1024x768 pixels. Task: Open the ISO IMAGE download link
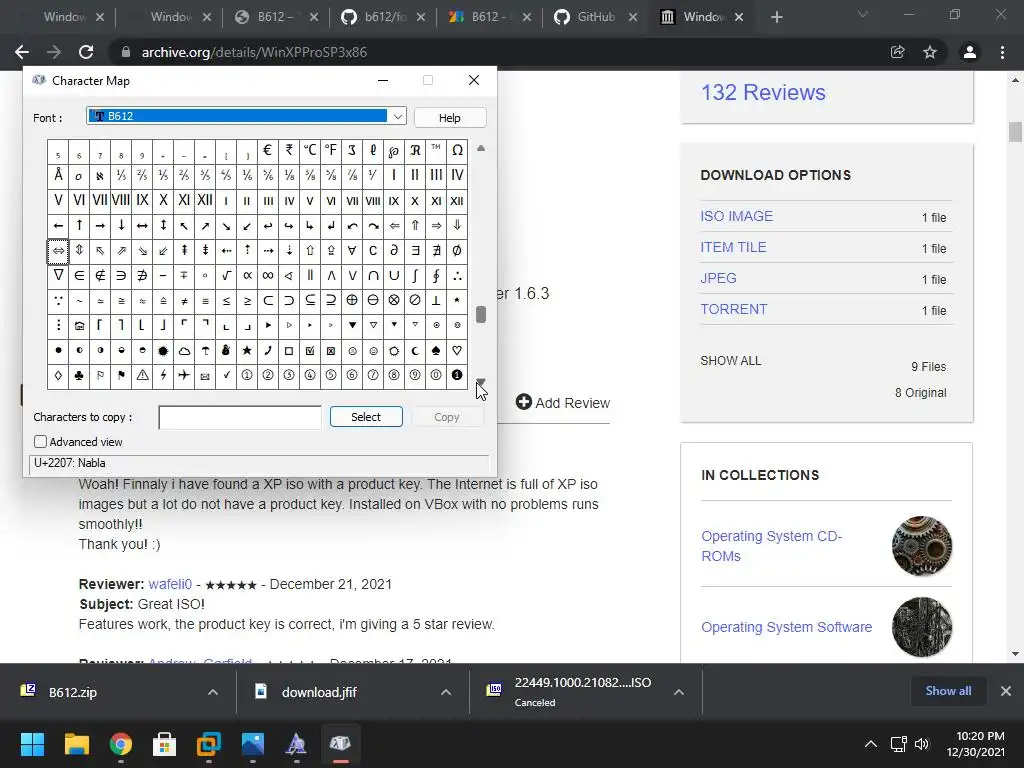(x=737, y=216)
